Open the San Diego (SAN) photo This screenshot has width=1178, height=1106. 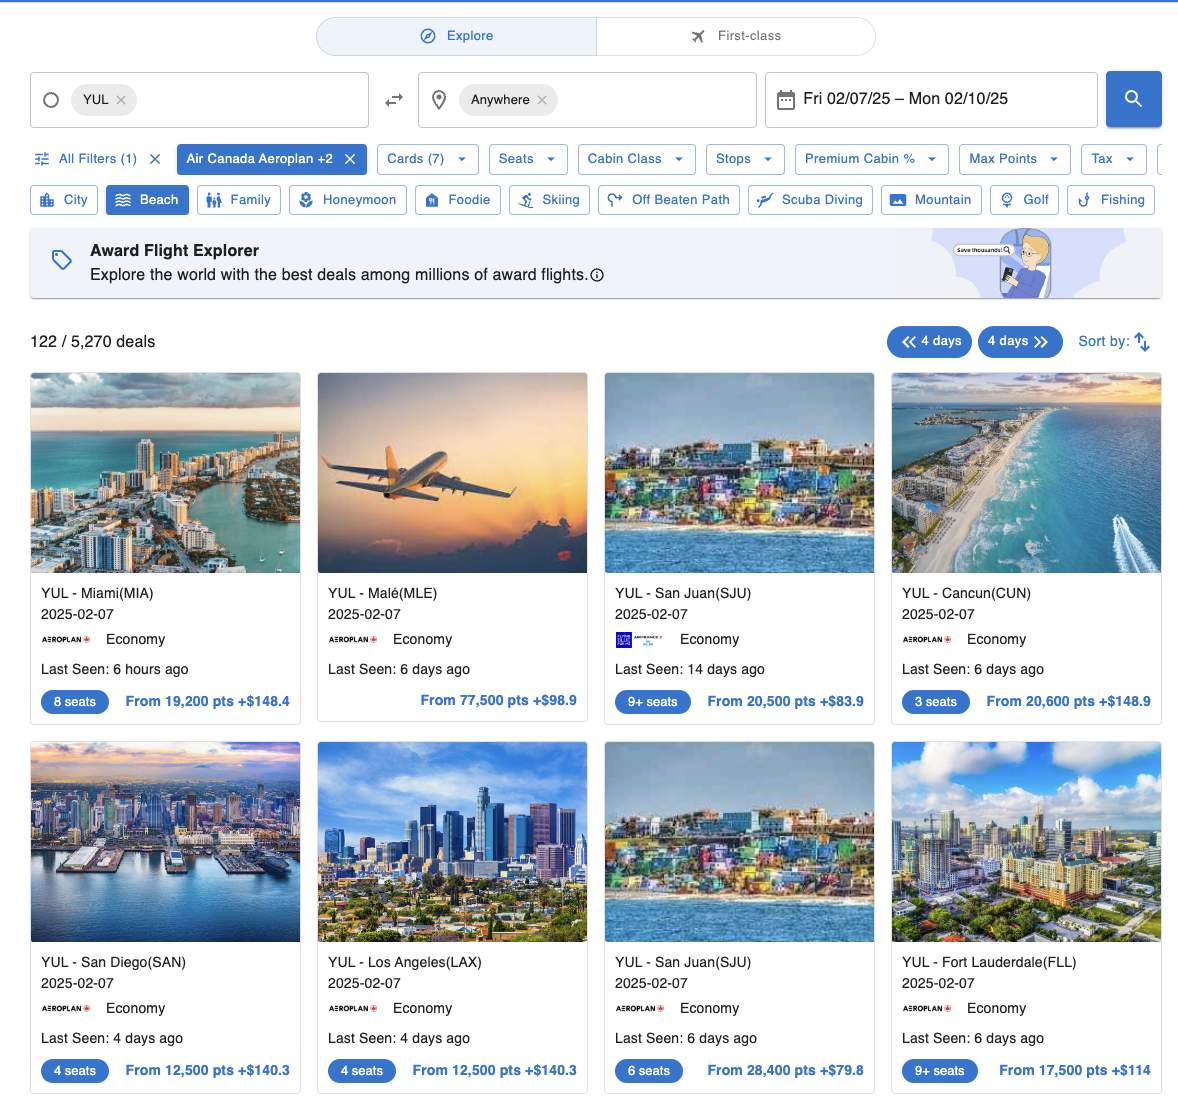click(x=165, y=842)
